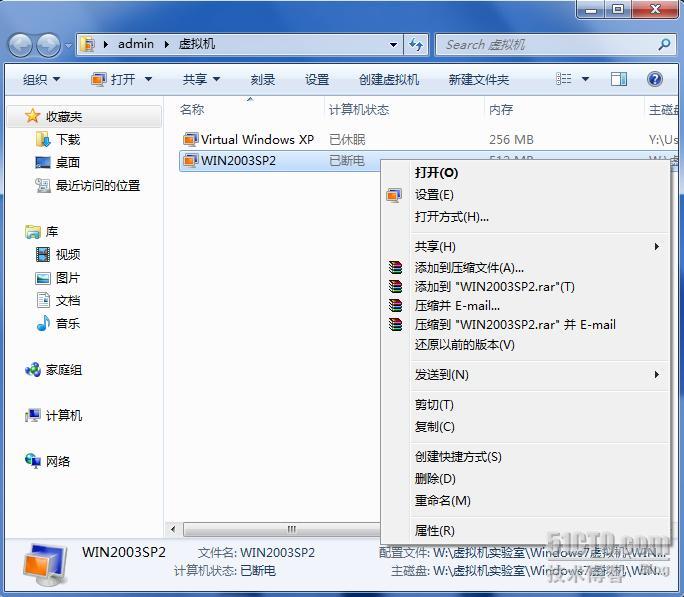The width and height of the screenshot is (684, 597).
Task: Select the WIN2003SP2 machine icon in list
Action: tap(191, 160)
